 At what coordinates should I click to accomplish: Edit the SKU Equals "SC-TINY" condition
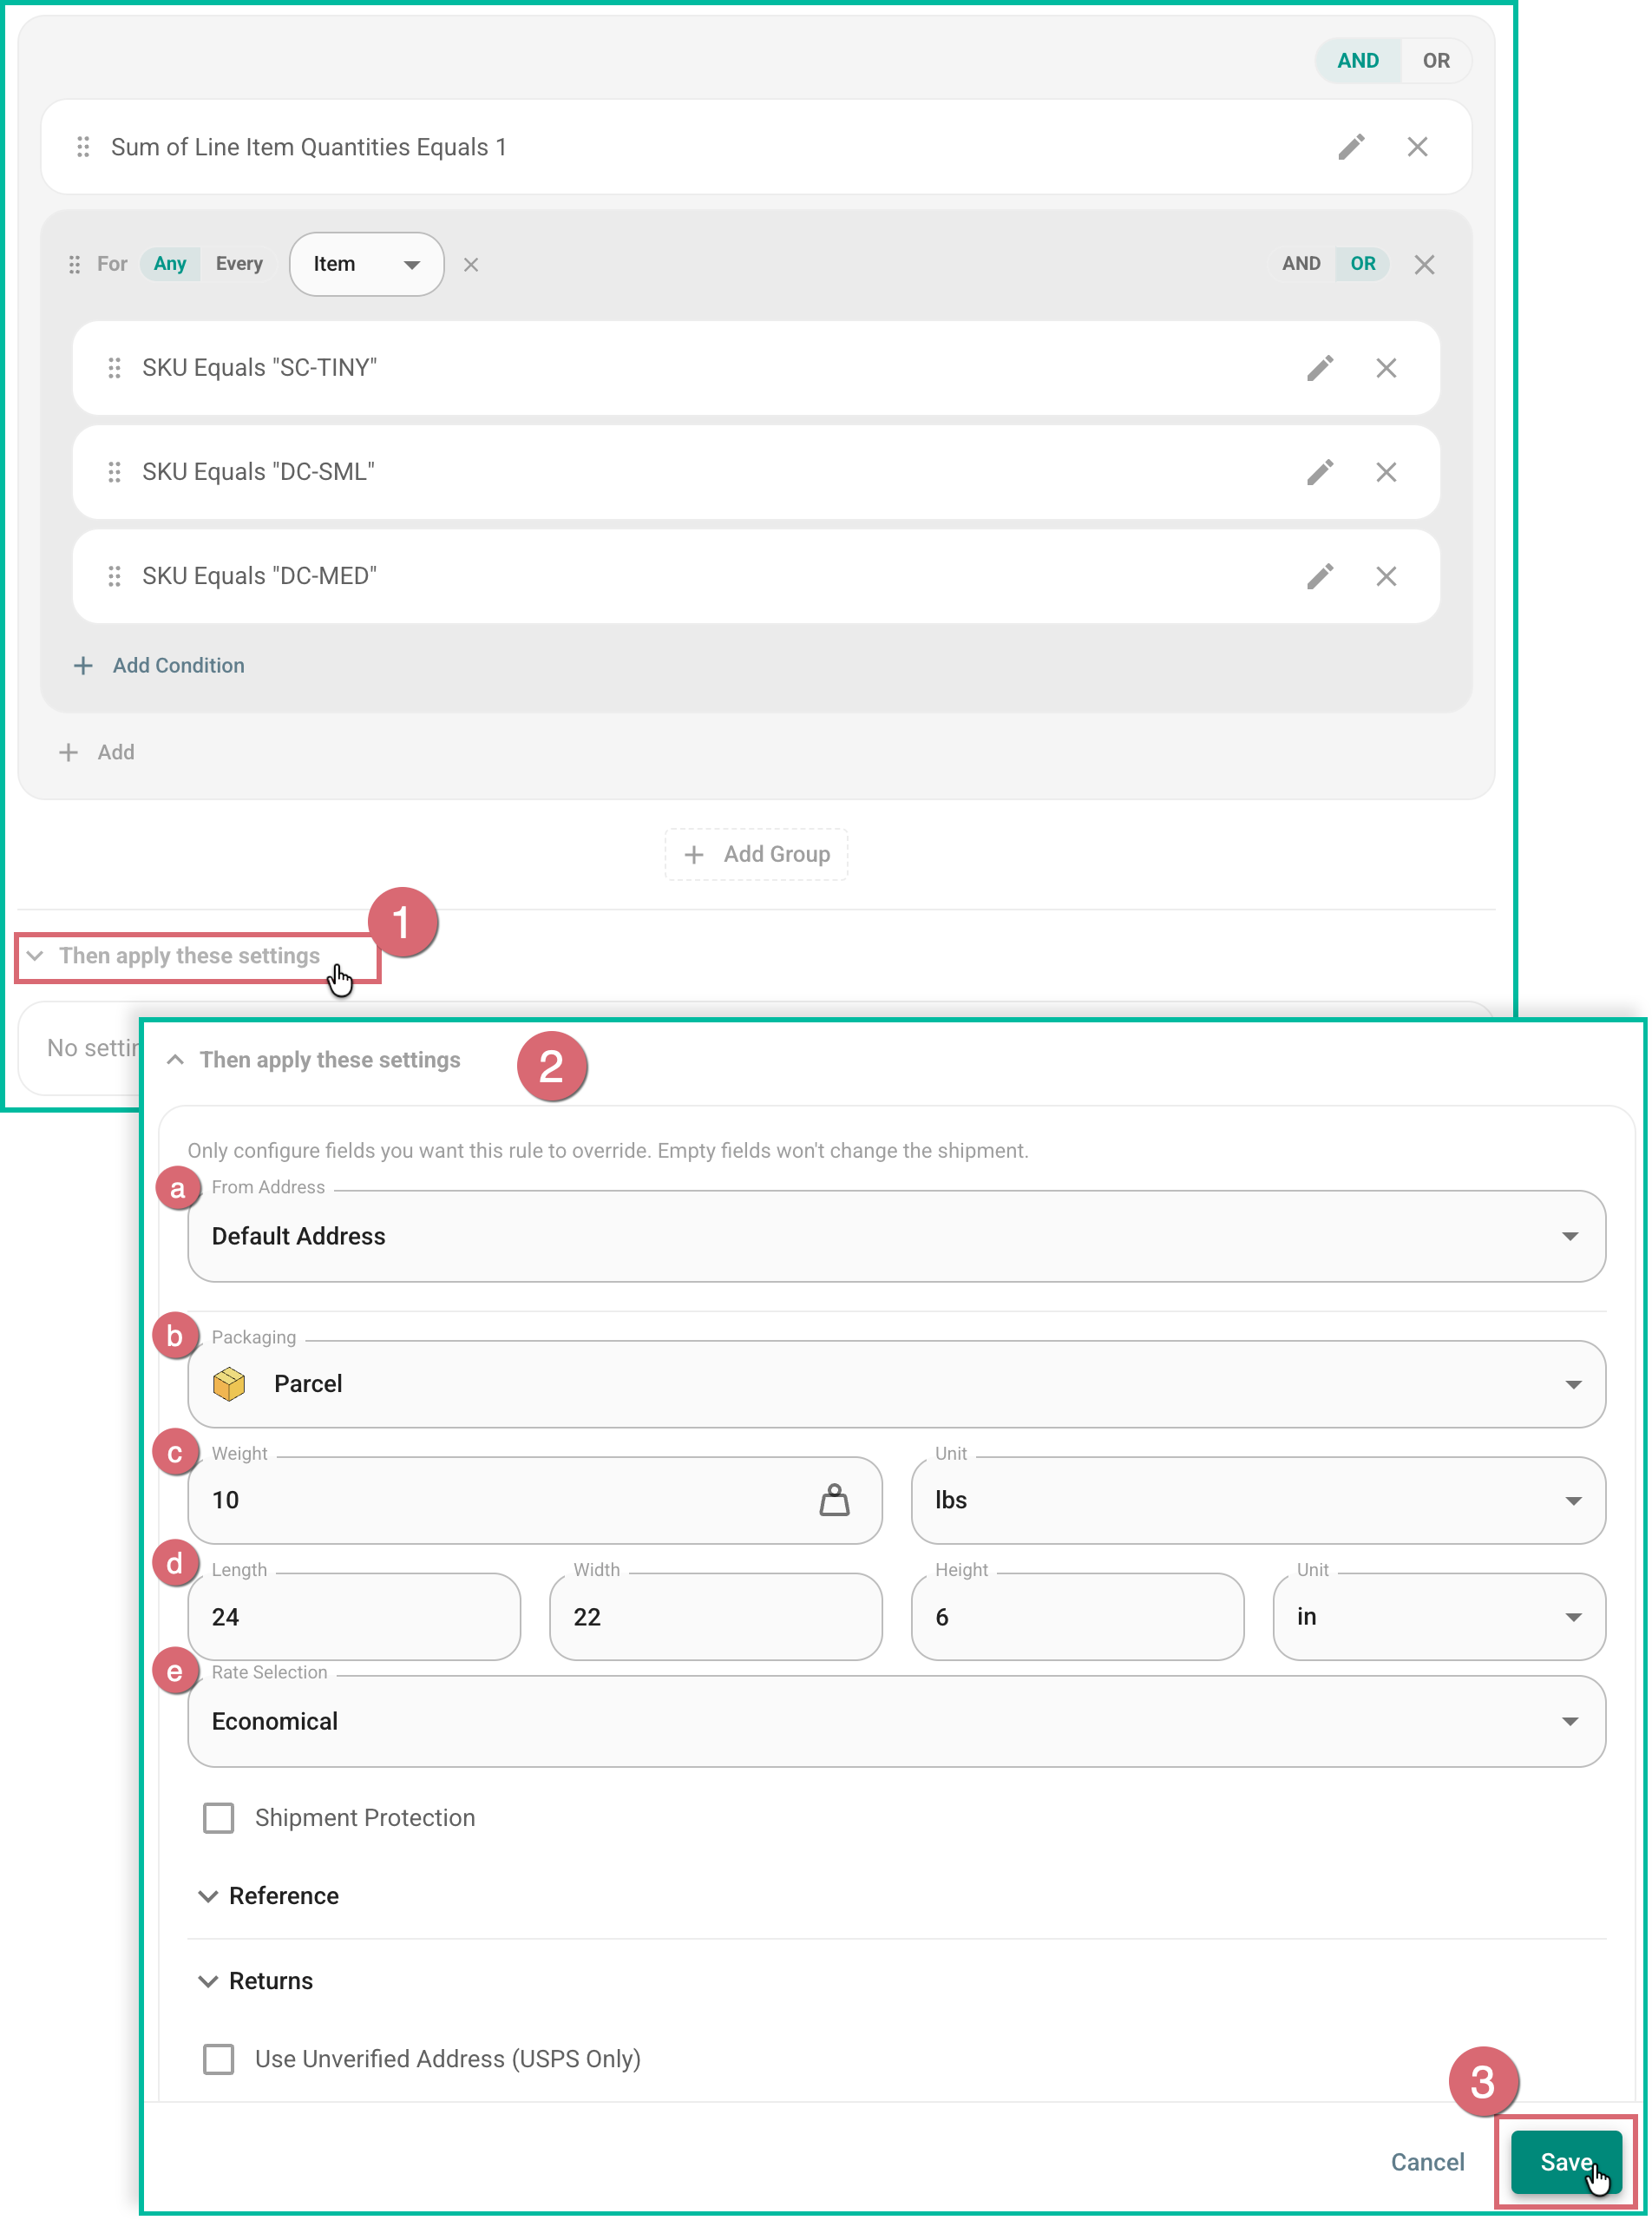click(x=1320, y=368)
